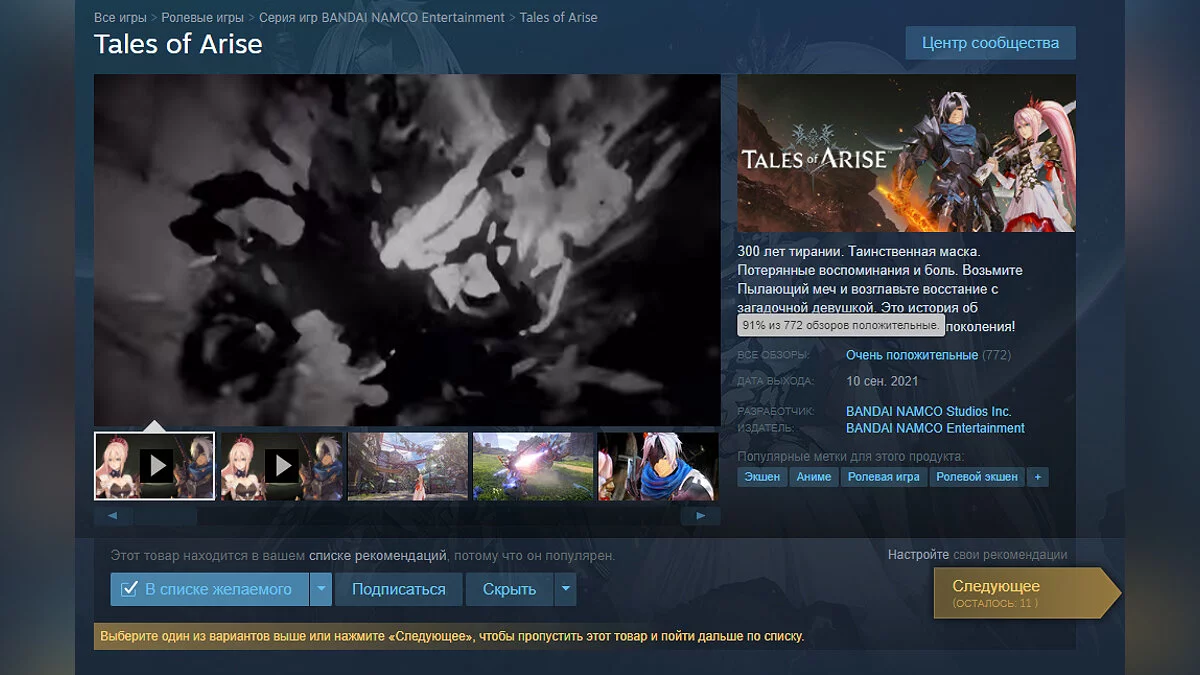Viewport: 1200px width, 675px height.
Task: Select the 'Ролевой экшен' tag
Action: pos(976,477)
